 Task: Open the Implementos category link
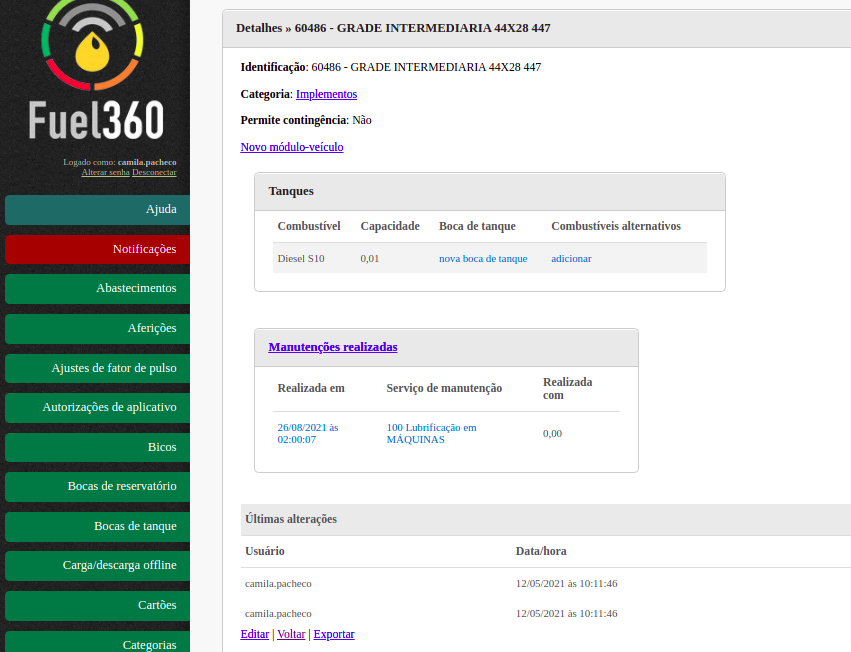(x=326, y=94)
